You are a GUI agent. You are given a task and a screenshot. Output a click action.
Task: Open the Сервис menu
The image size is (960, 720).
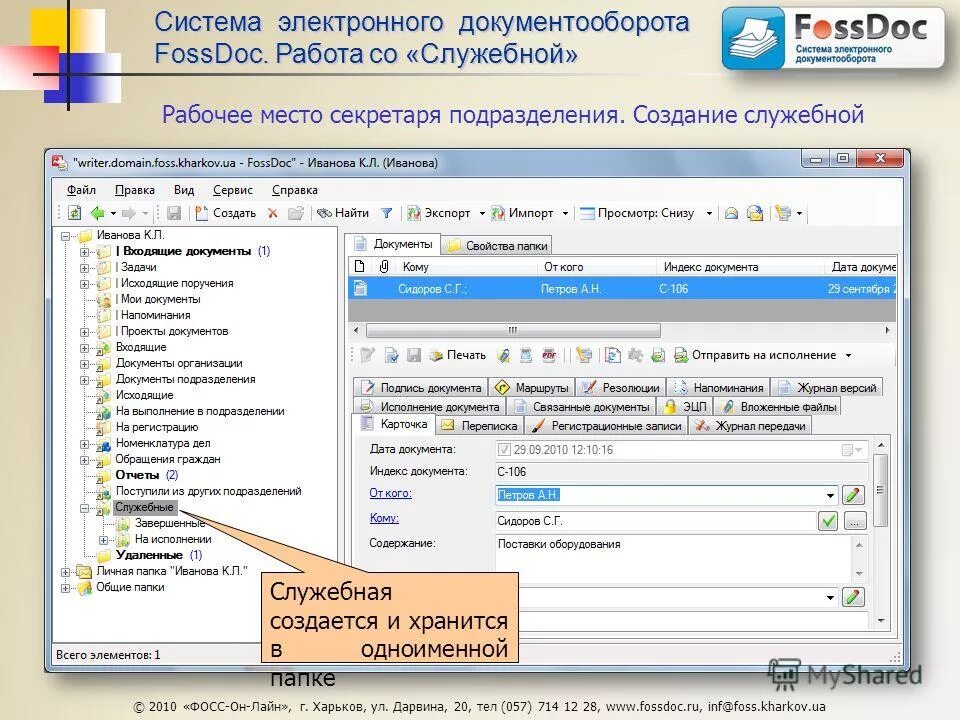(233, 190)
